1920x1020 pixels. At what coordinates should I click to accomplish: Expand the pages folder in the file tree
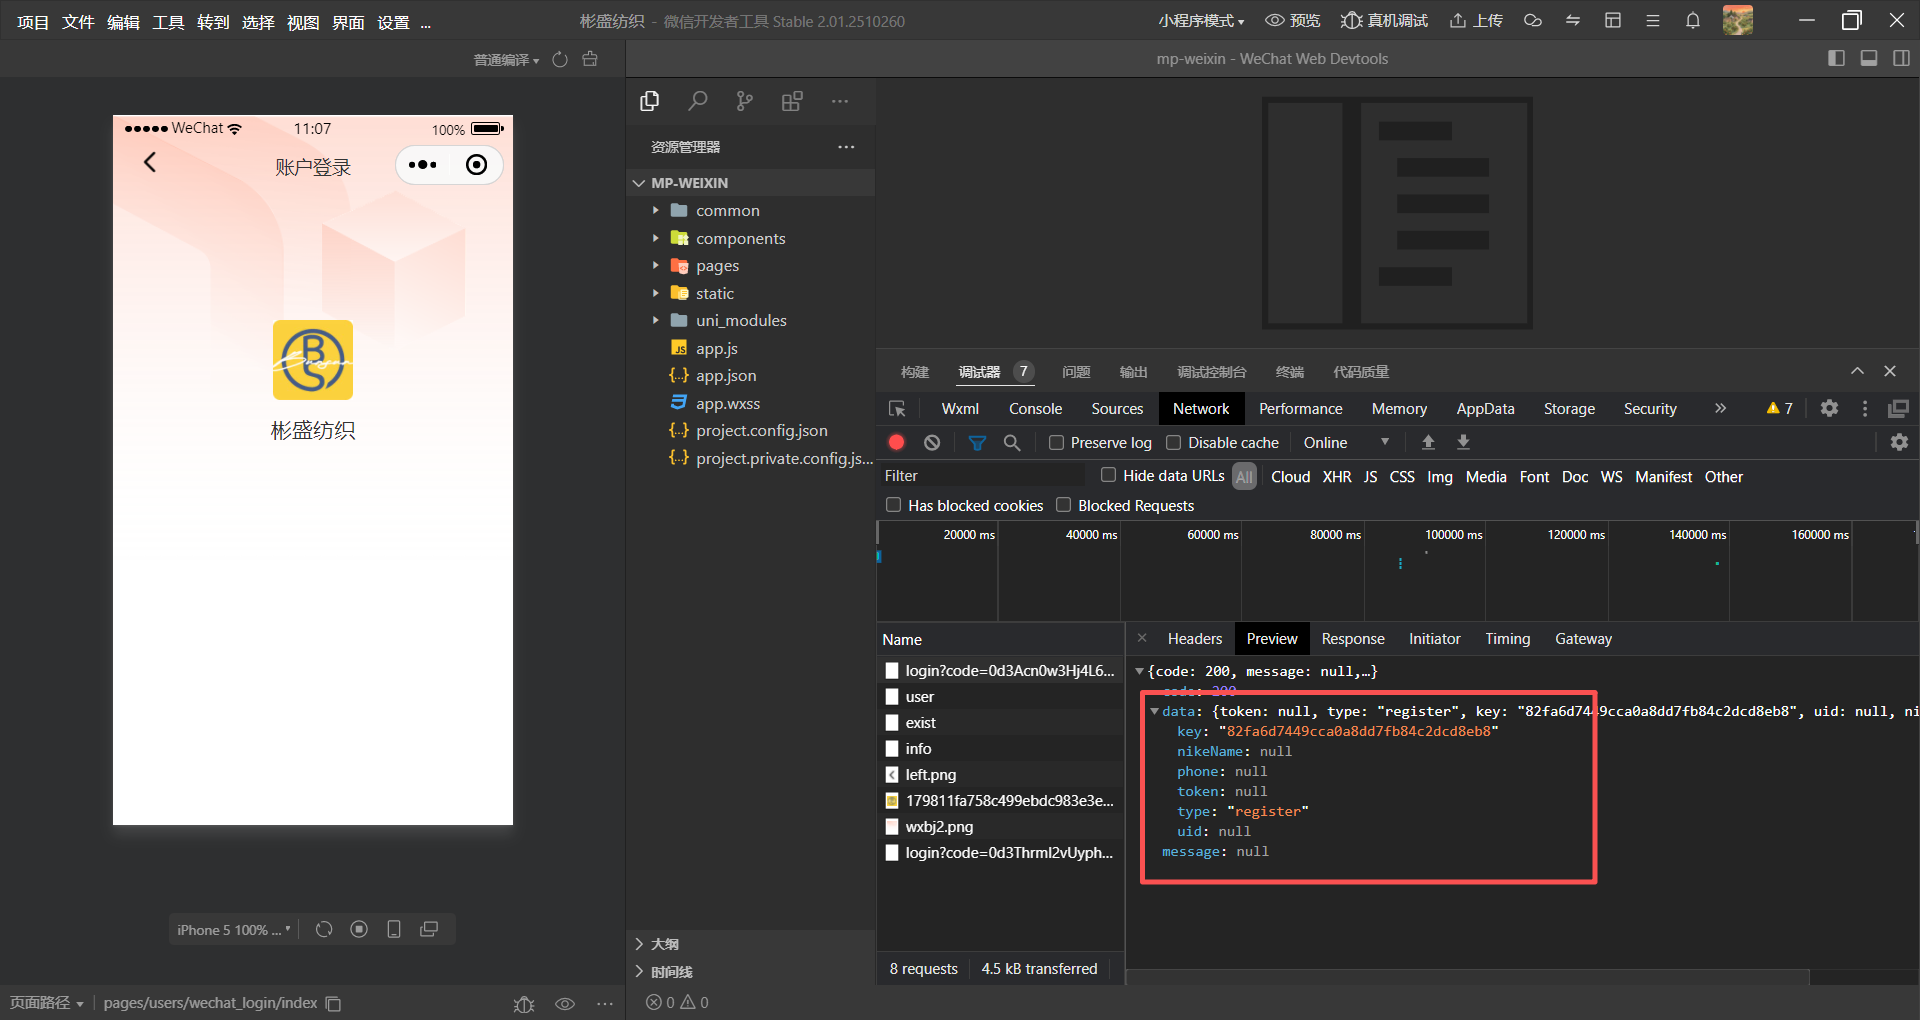717,266
